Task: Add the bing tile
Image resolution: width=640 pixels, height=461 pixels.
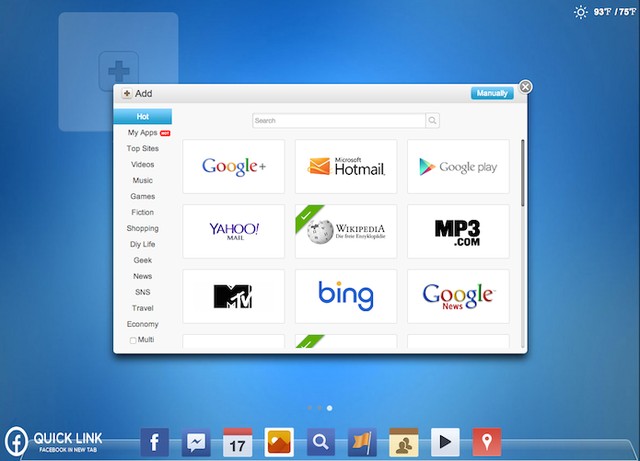Action: (346, 296)
